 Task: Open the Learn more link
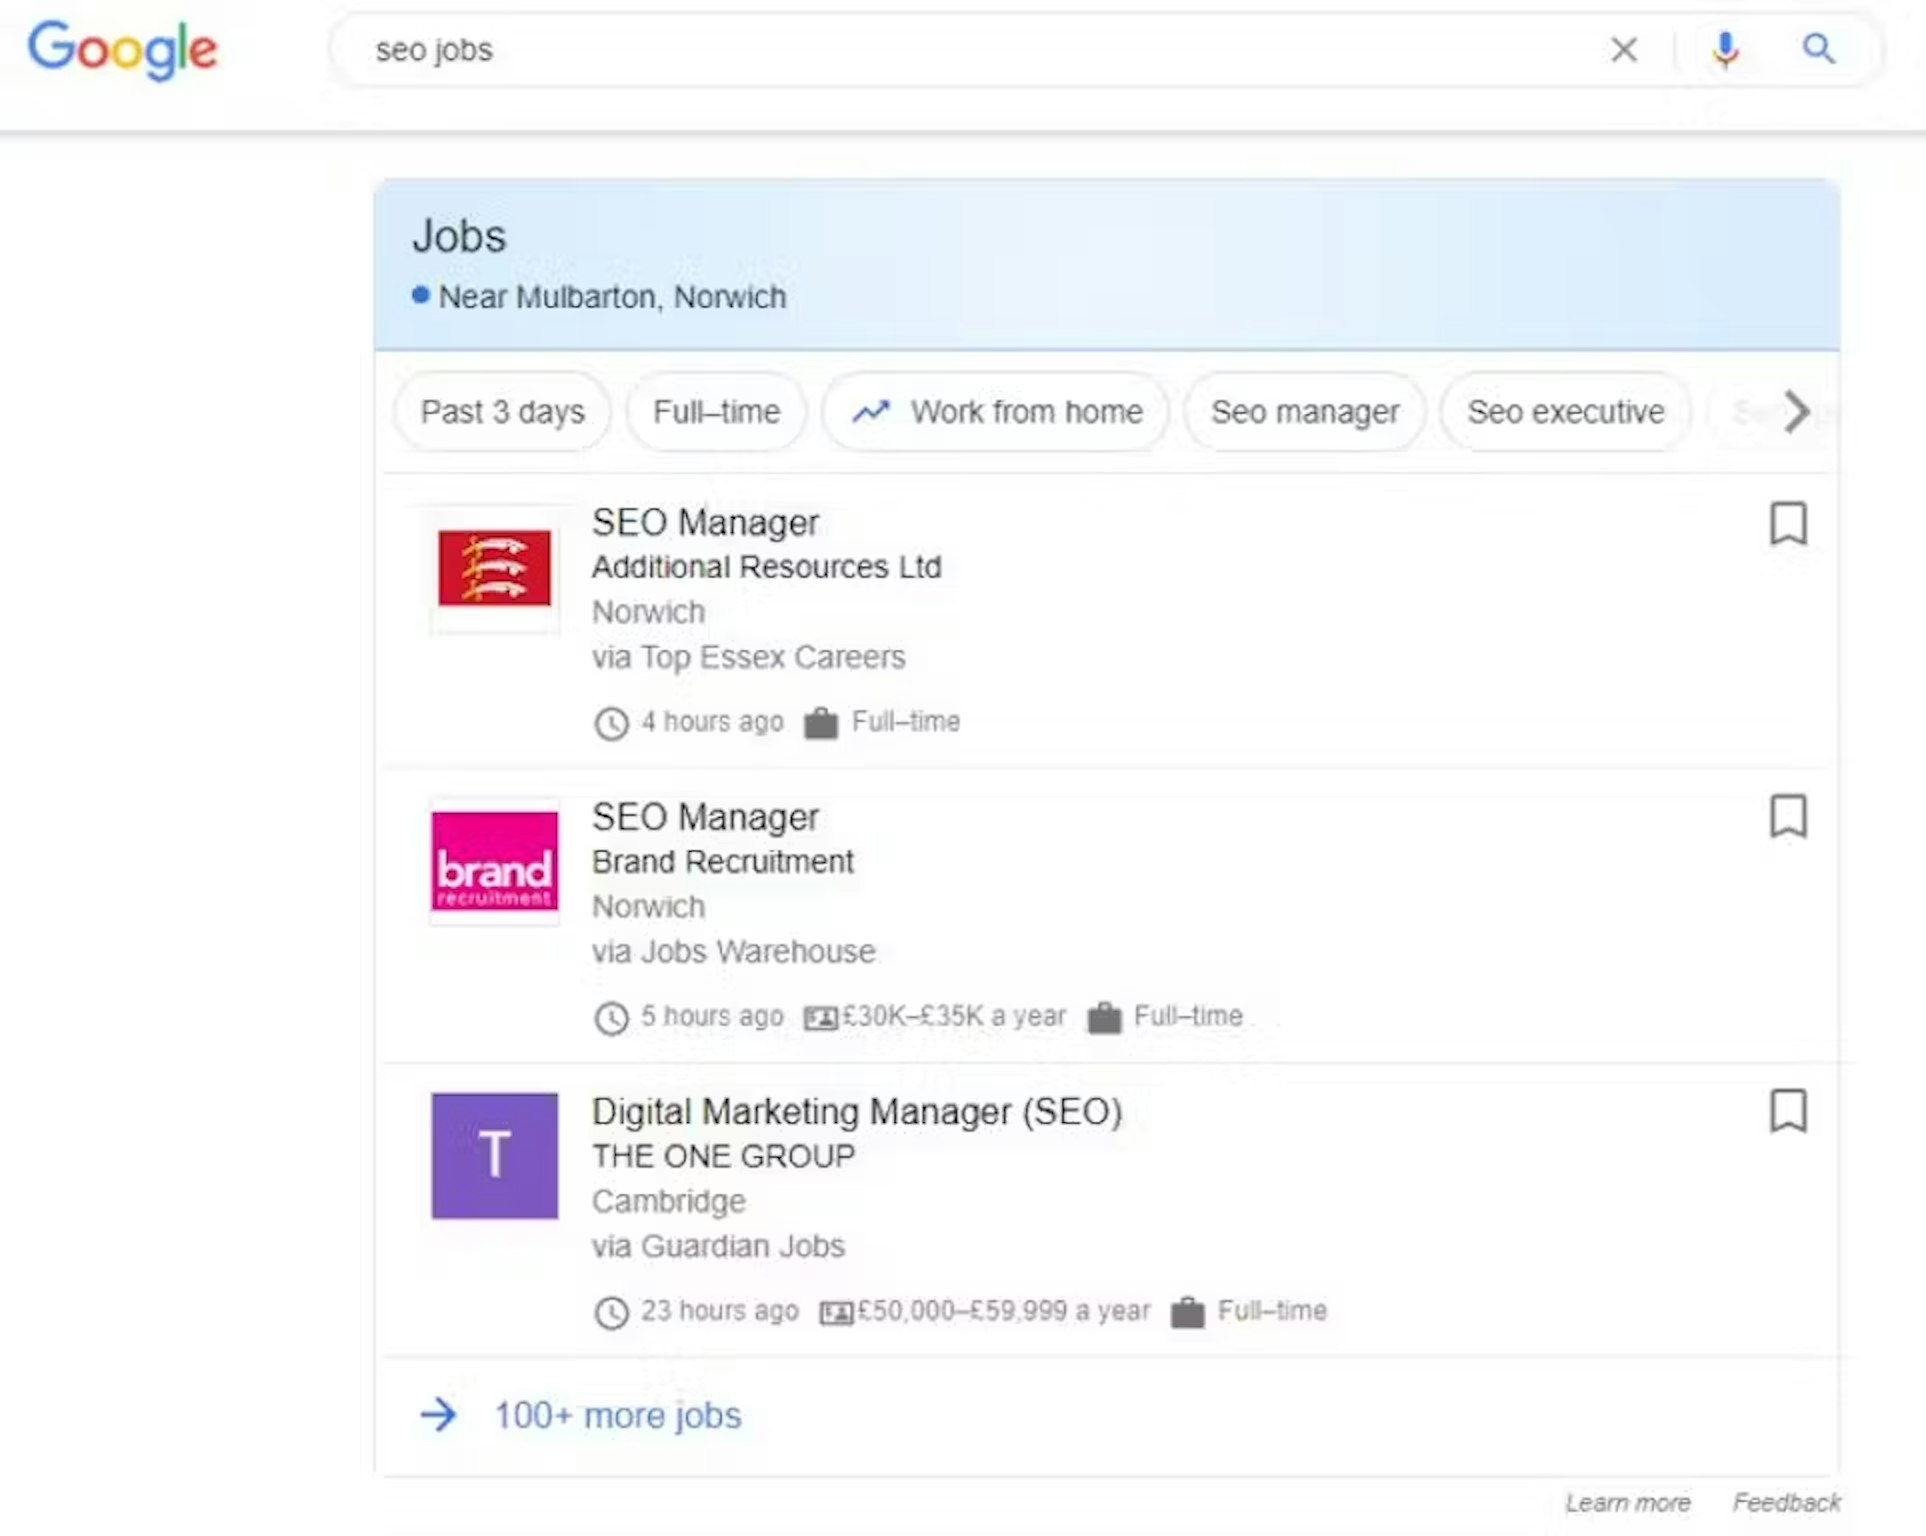tap(1627, 1503)
